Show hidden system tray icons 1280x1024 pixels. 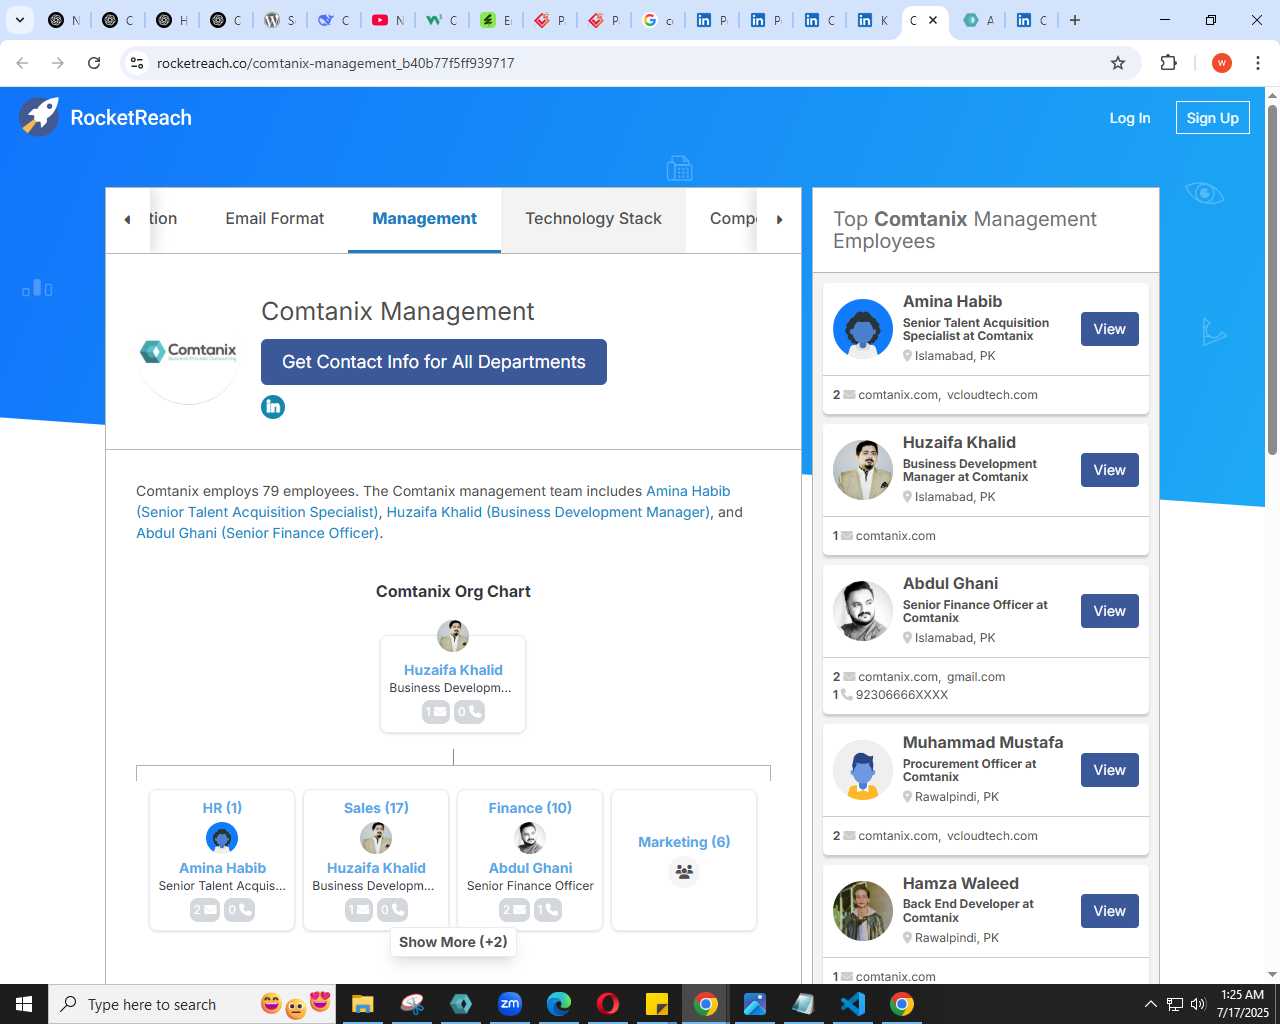[1150, 1004]
